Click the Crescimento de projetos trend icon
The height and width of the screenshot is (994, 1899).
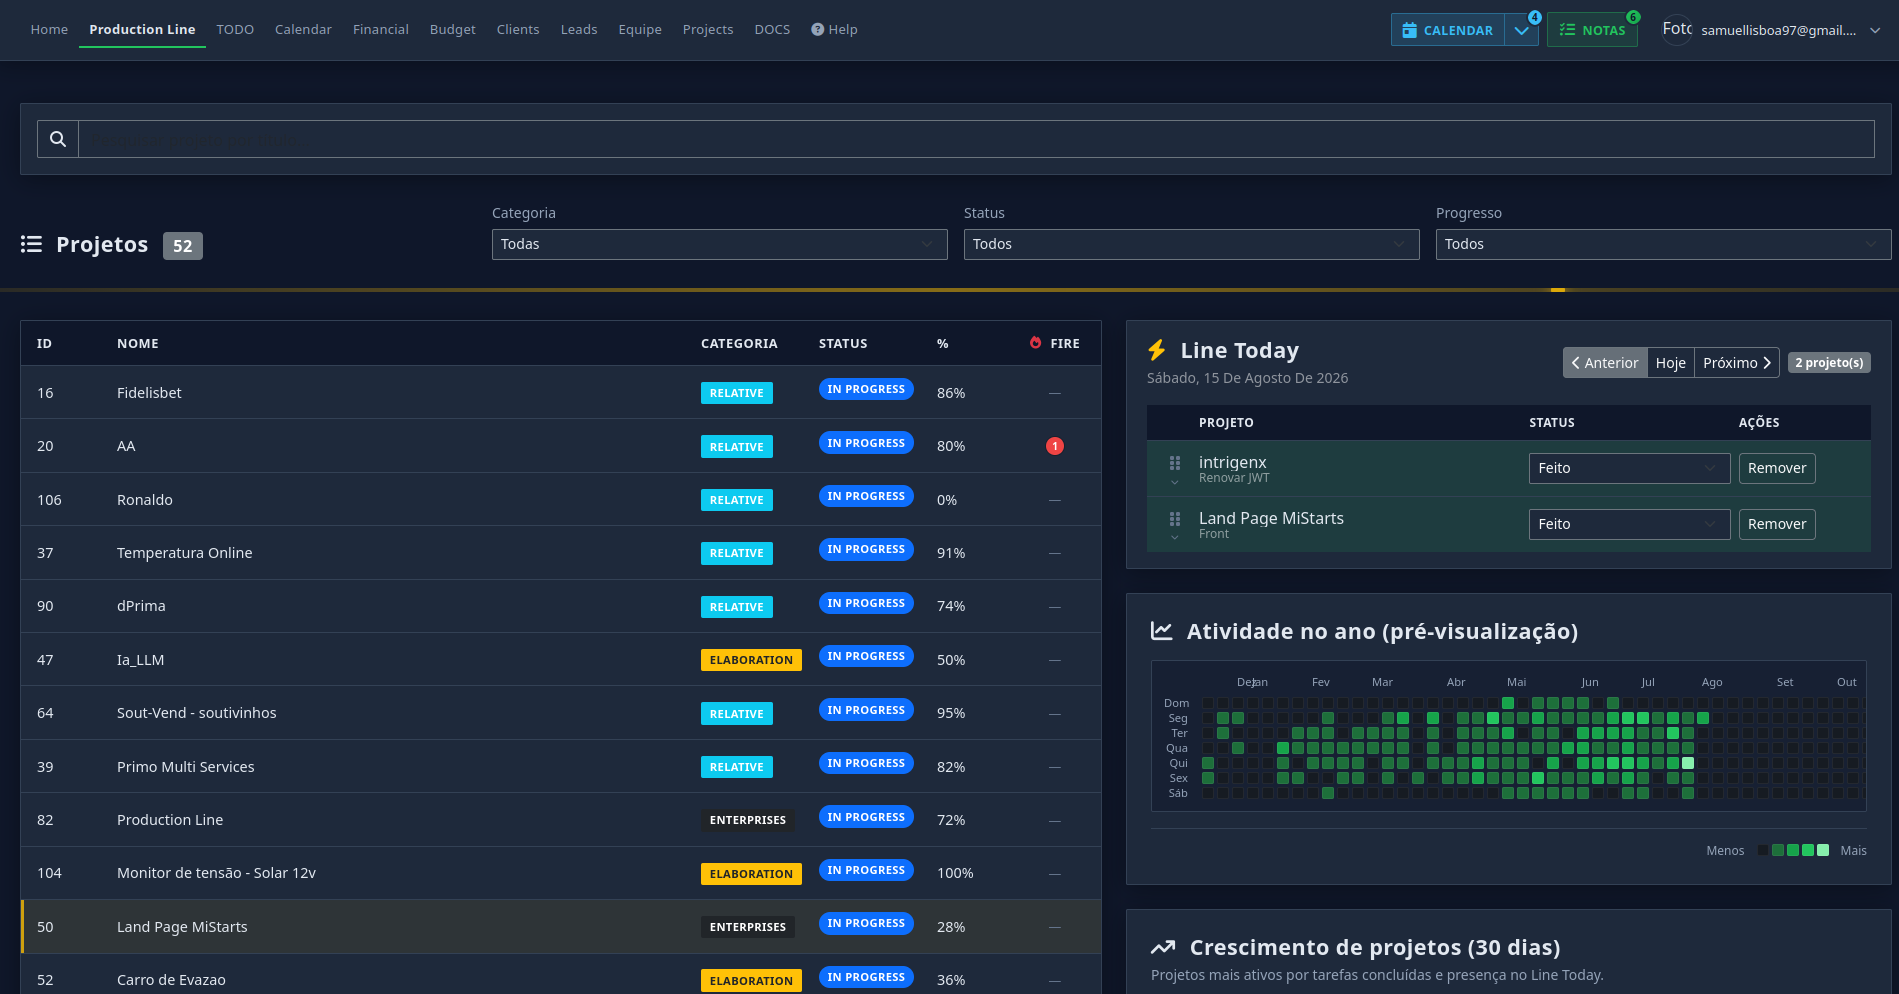point(1163,947)
